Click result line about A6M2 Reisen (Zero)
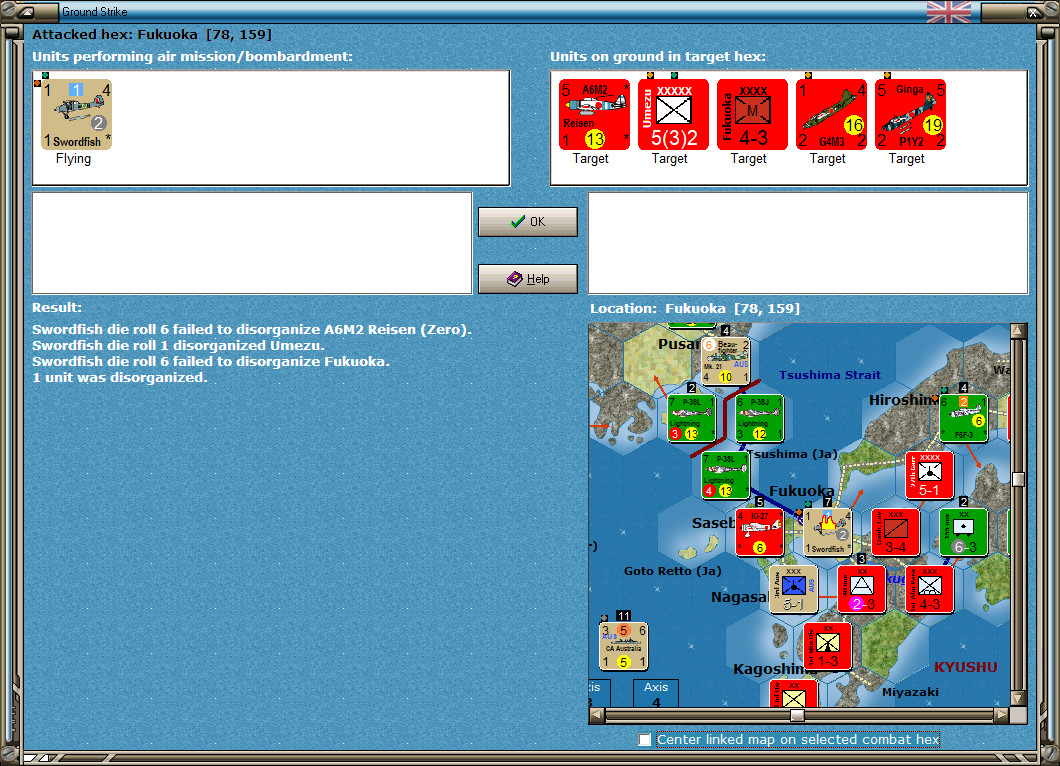This screenshot has width=1060, height=766. pyautogui.click(x=251, y=330)
